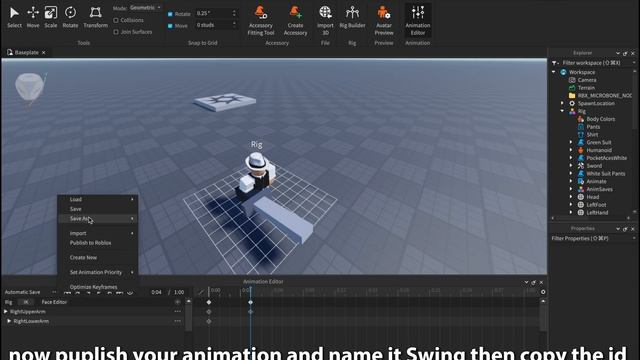The width and height of the screenshot is (640, 360).
Task: Enable the Join Surfaces checkbox
Action: (116, 32)
